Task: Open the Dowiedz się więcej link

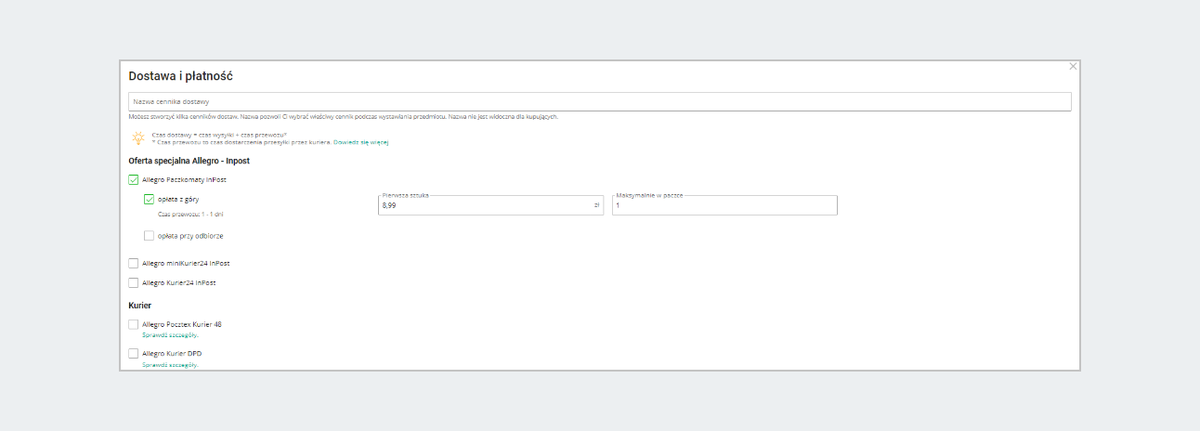Action: [x=360, y=143]
